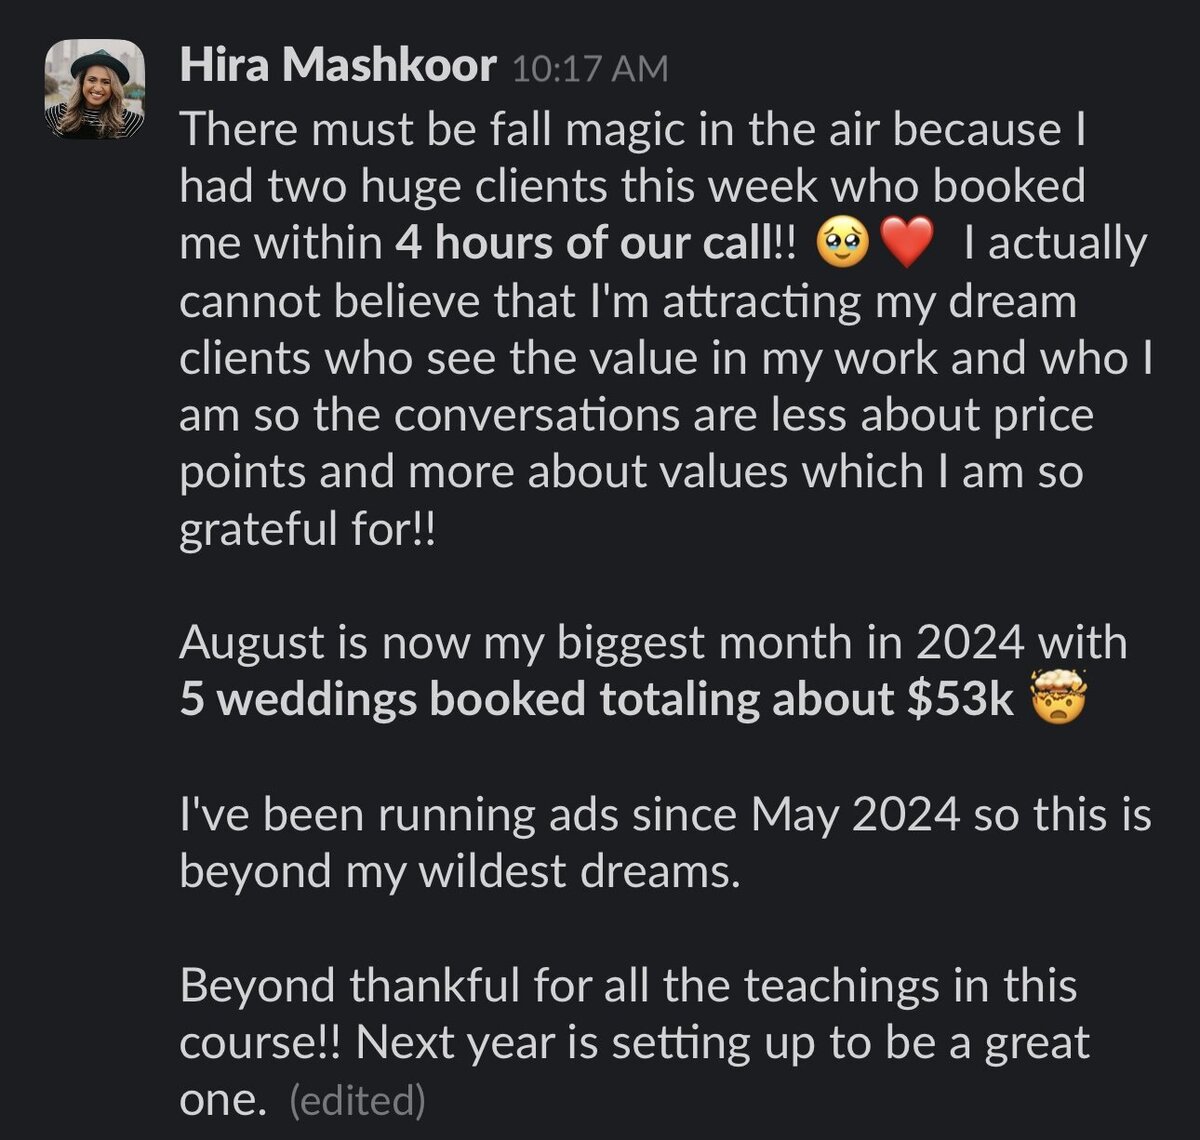Image resolution: width=1200 pixels, height=1140 pixels.
Task: Click Hira Mashkoor's profile avatar
Action: point(95,88)
